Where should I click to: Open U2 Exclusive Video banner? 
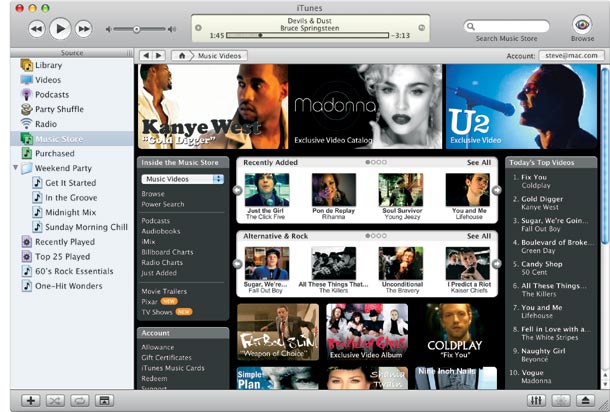521,107
